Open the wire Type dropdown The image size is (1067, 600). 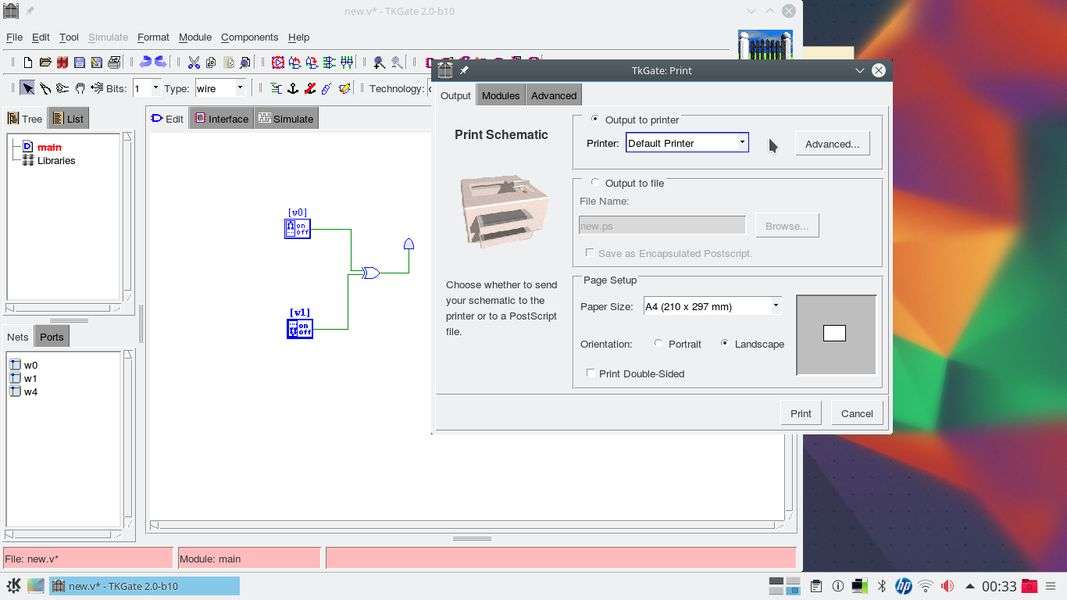tap(240, 88)
